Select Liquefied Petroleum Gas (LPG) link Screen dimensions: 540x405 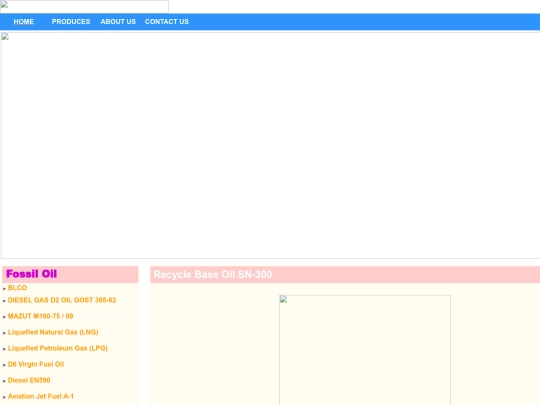click(58, 348)
